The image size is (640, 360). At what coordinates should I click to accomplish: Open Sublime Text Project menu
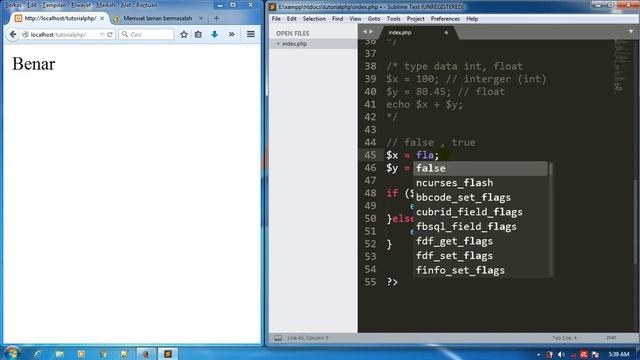click(416, 19)
